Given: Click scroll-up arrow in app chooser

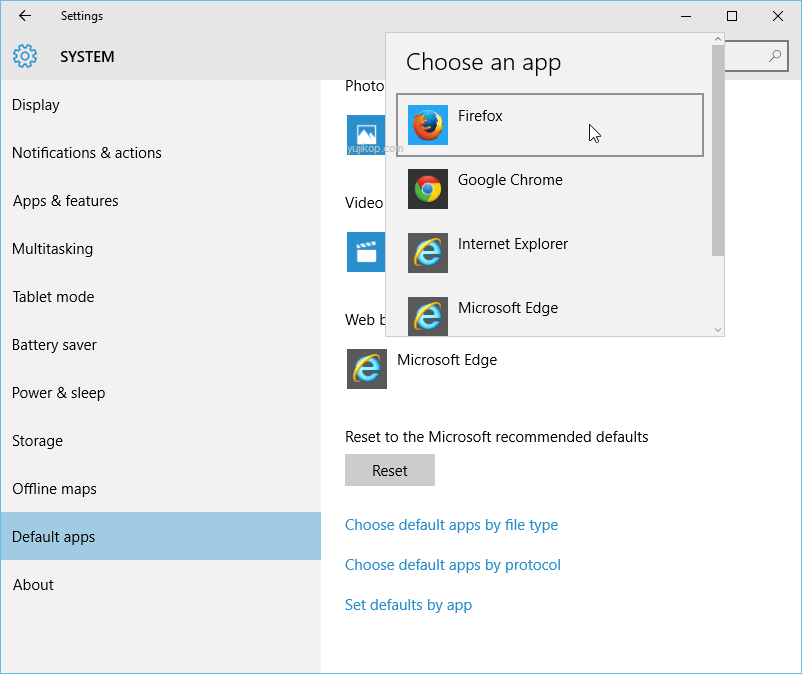Looking at the screenshot, I should [718, 39].
